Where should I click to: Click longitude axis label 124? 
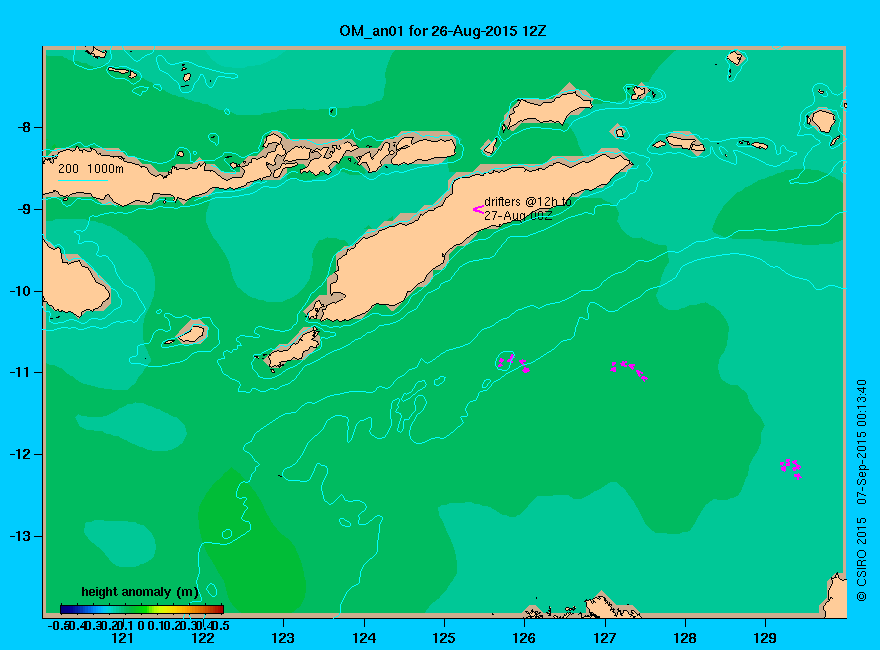coord(364,638)
